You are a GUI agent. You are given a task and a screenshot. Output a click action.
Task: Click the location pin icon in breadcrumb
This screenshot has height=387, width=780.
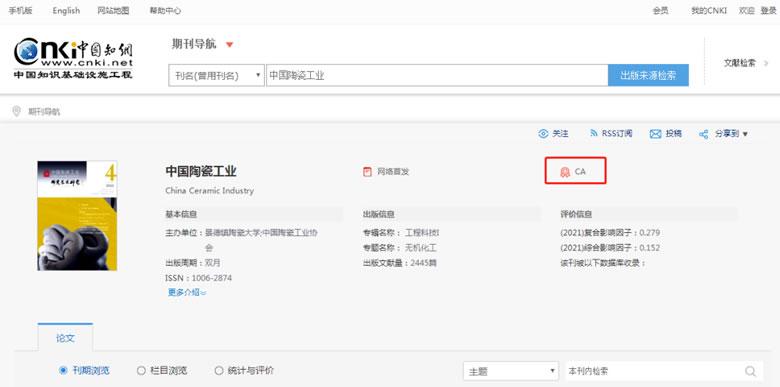pos(17,111)
